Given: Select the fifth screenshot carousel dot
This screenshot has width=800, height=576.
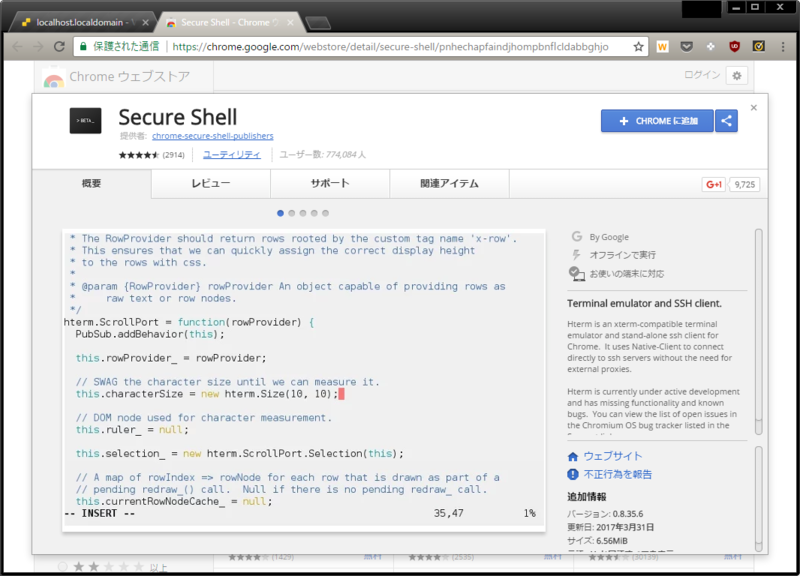Looking at the screenshot, I should (x=326, y=213).
